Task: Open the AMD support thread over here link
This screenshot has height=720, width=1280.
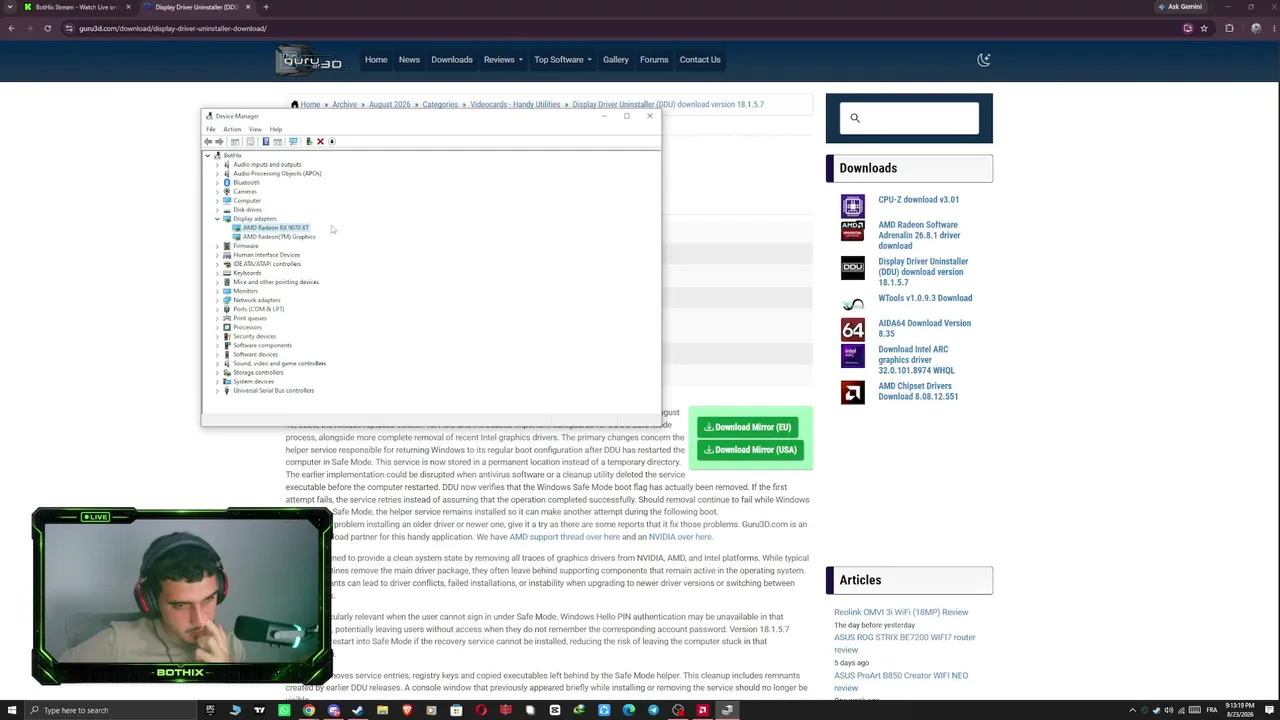Action: (565, 537)
